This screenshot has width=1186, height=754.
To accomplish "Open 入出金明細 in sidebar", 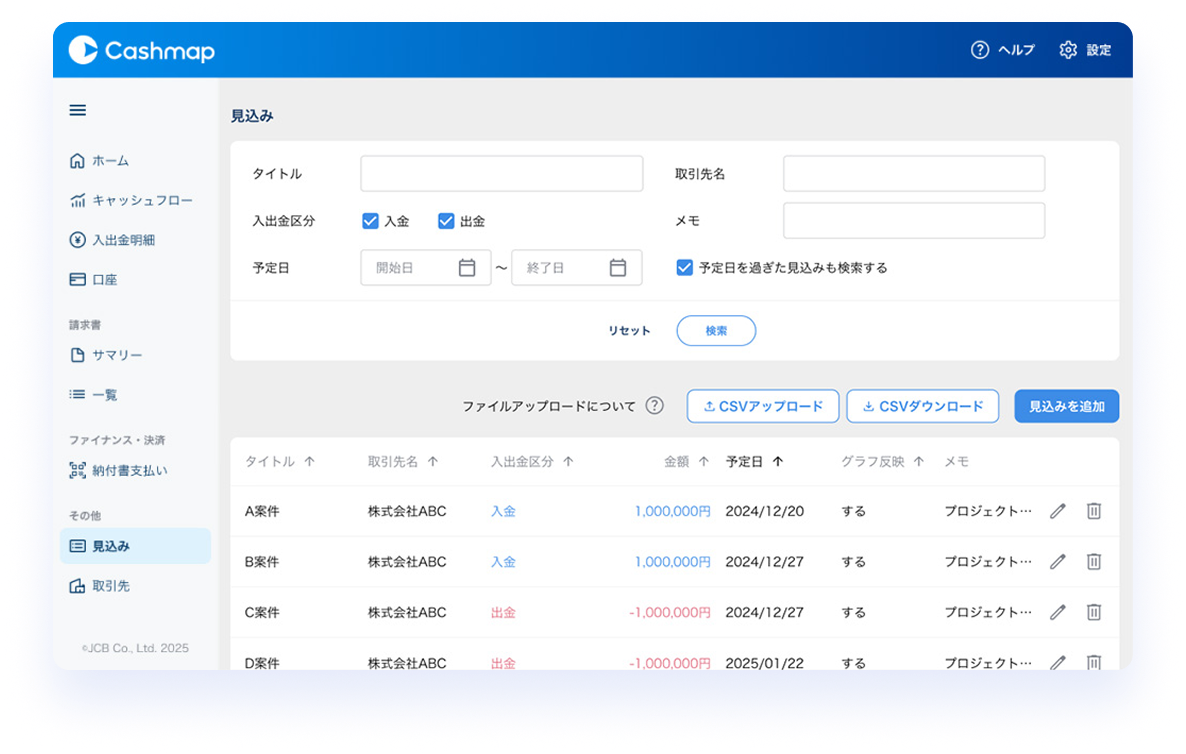I will (112, 240).
